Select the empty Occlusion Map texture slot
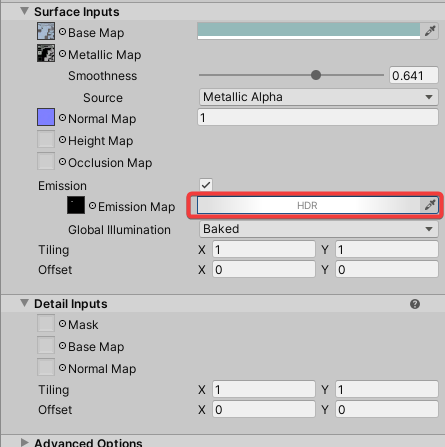The height and width of the screenshot is (447, 445). pyautogui.click(x=46, y=161)
